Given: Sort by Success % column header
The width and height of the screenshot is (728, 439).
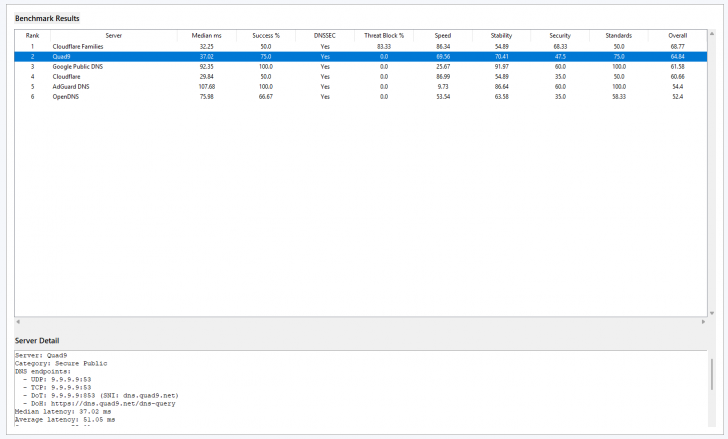Looking at the screenshot, I should pyautogui.click(x=266, y=36).
